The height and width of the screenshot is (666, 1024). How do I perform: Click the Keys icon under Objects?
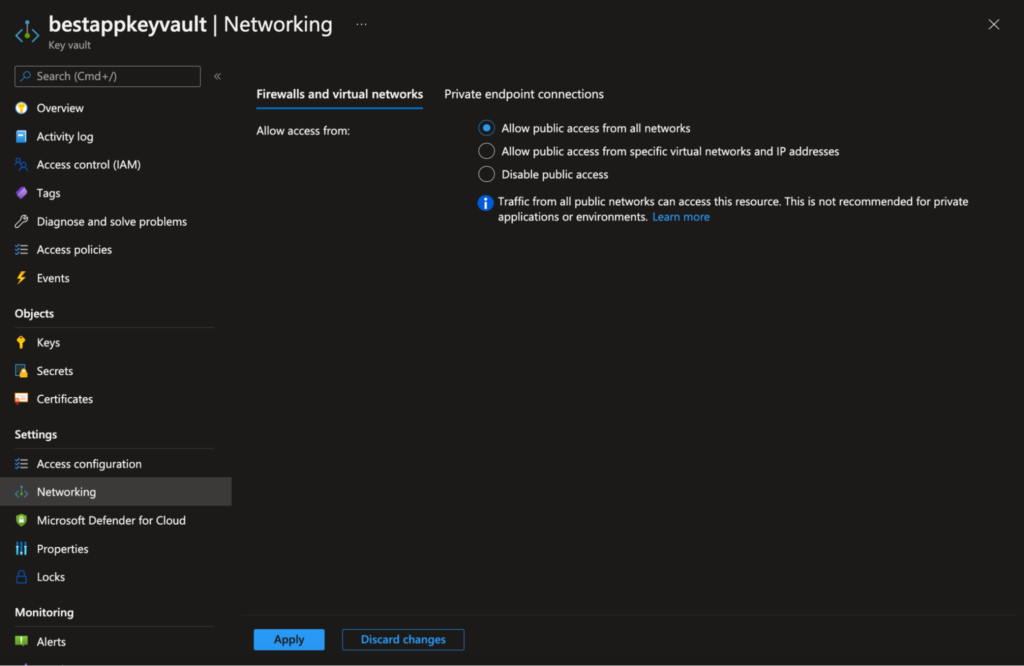point(22,342)
